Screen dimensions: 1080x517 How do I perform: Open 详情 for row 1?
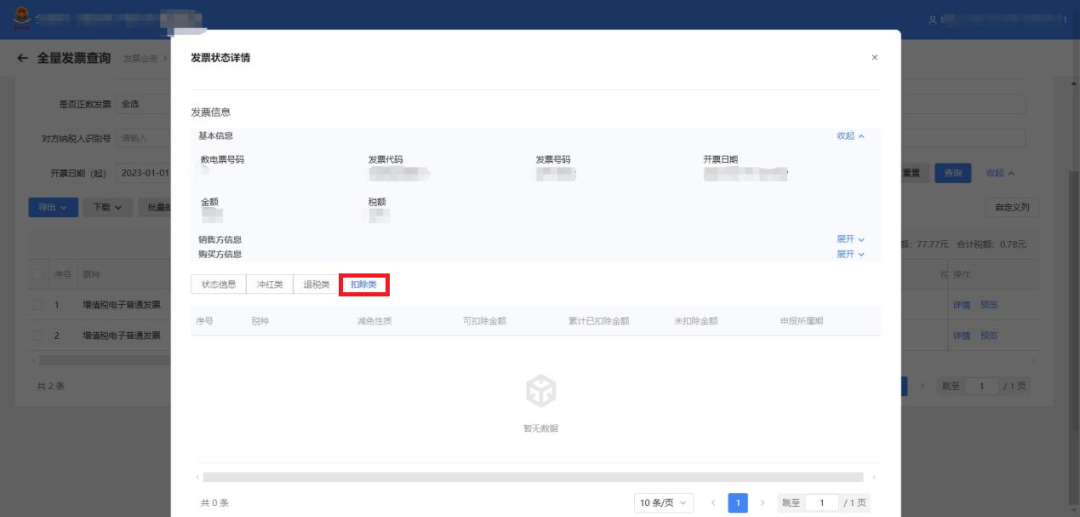(962, 305)
